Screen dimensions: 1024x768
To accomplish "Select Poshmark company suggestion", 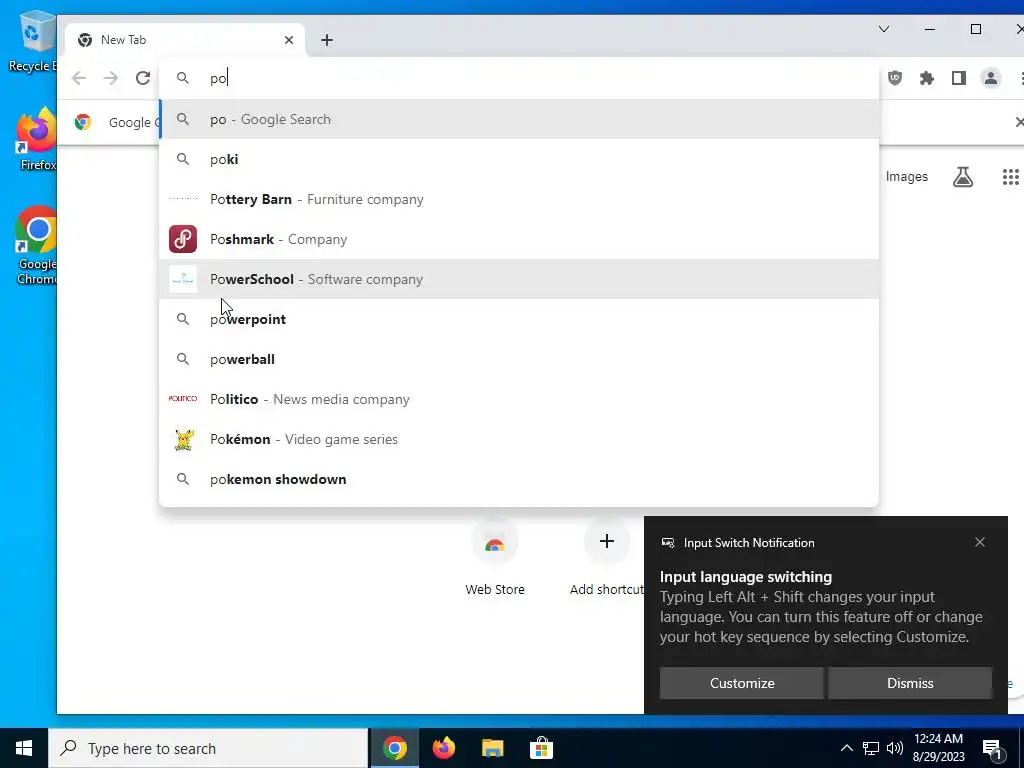I will (x=519, y=239).
